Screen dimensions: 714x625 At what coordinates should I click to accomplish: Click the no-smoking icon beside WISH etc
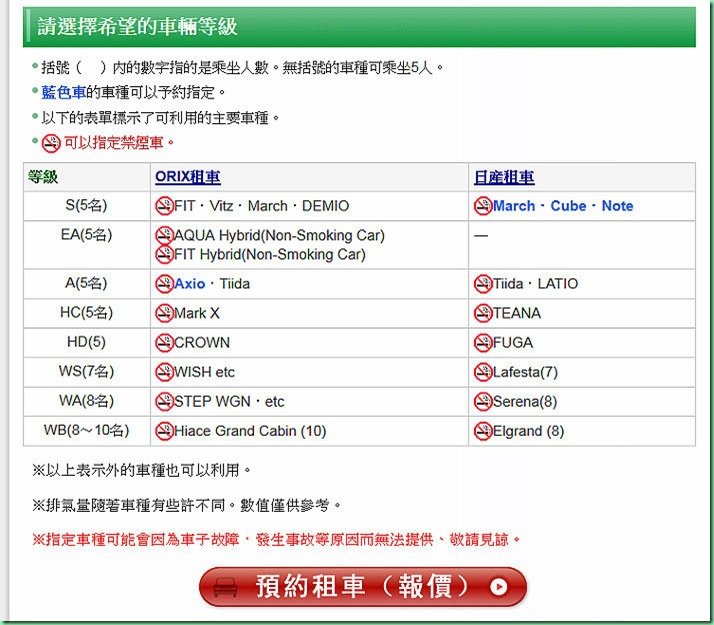click(164, 372)
